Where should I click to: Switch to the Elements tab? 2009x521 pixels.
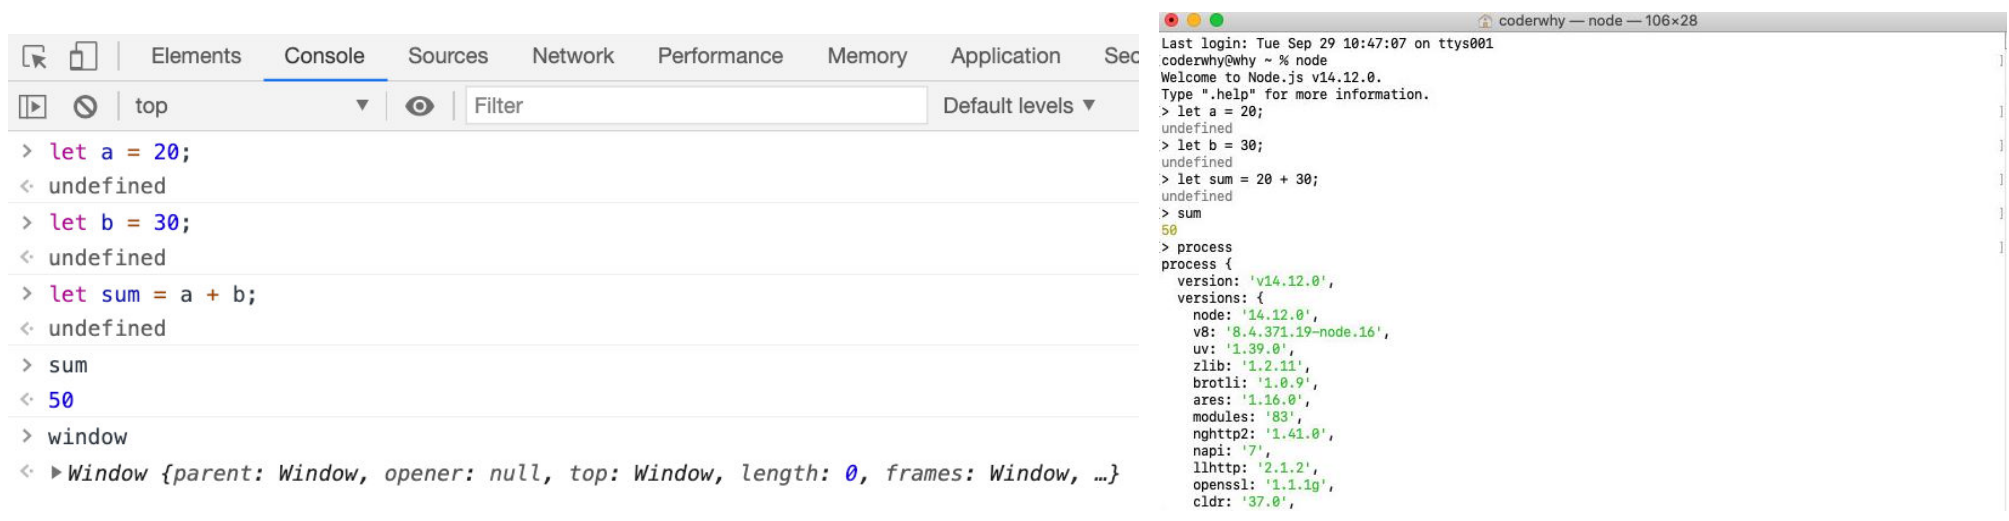pos(196,56)
